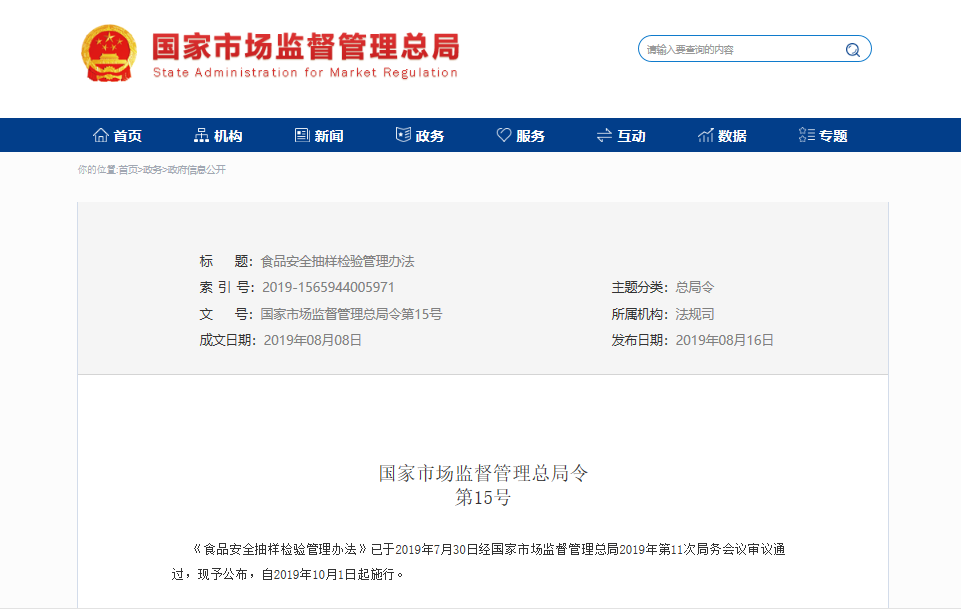Open 政务 link in the breadcrumb
Screen dimensions: 961x609
(x=152, y=170)
